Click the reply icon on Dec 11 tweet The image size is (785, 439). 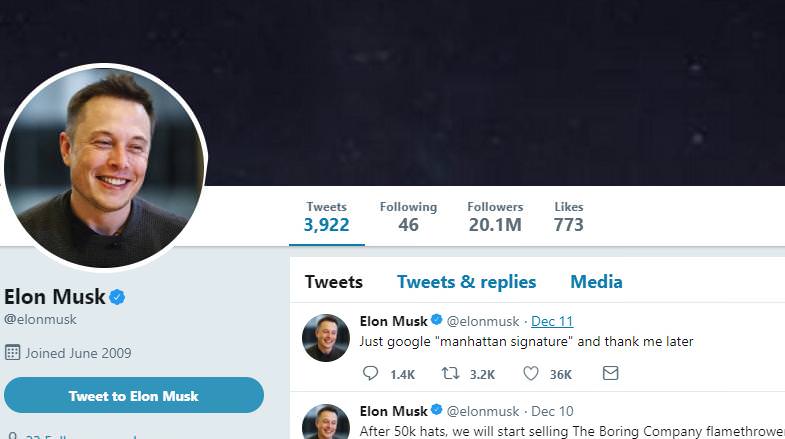coord(370,373)
